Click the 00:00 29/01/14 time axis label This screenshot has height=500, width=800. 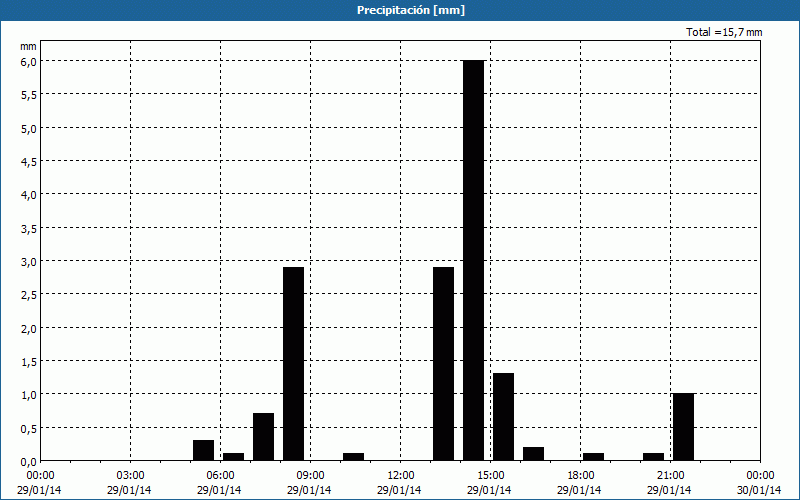pos(39,483)
